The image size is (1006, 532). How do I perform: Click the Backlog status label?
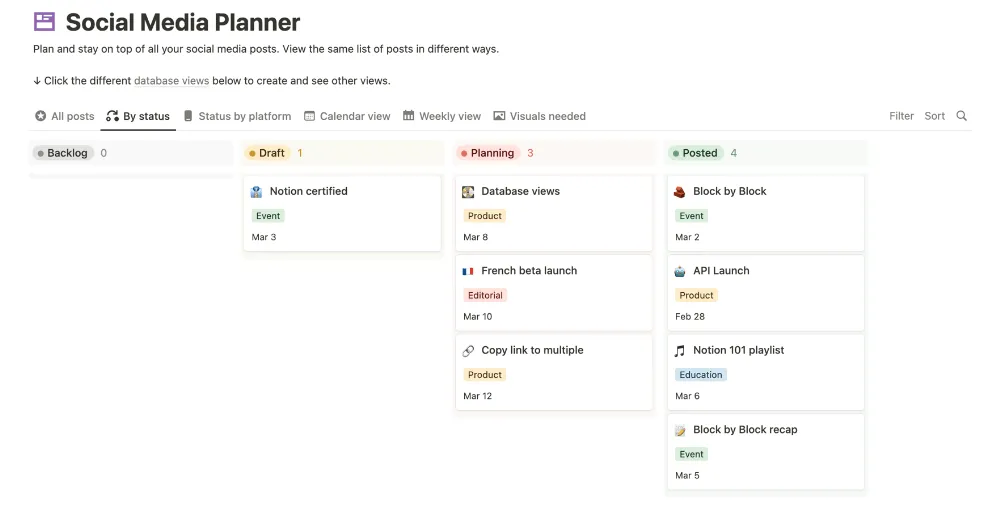click(63, 153)
